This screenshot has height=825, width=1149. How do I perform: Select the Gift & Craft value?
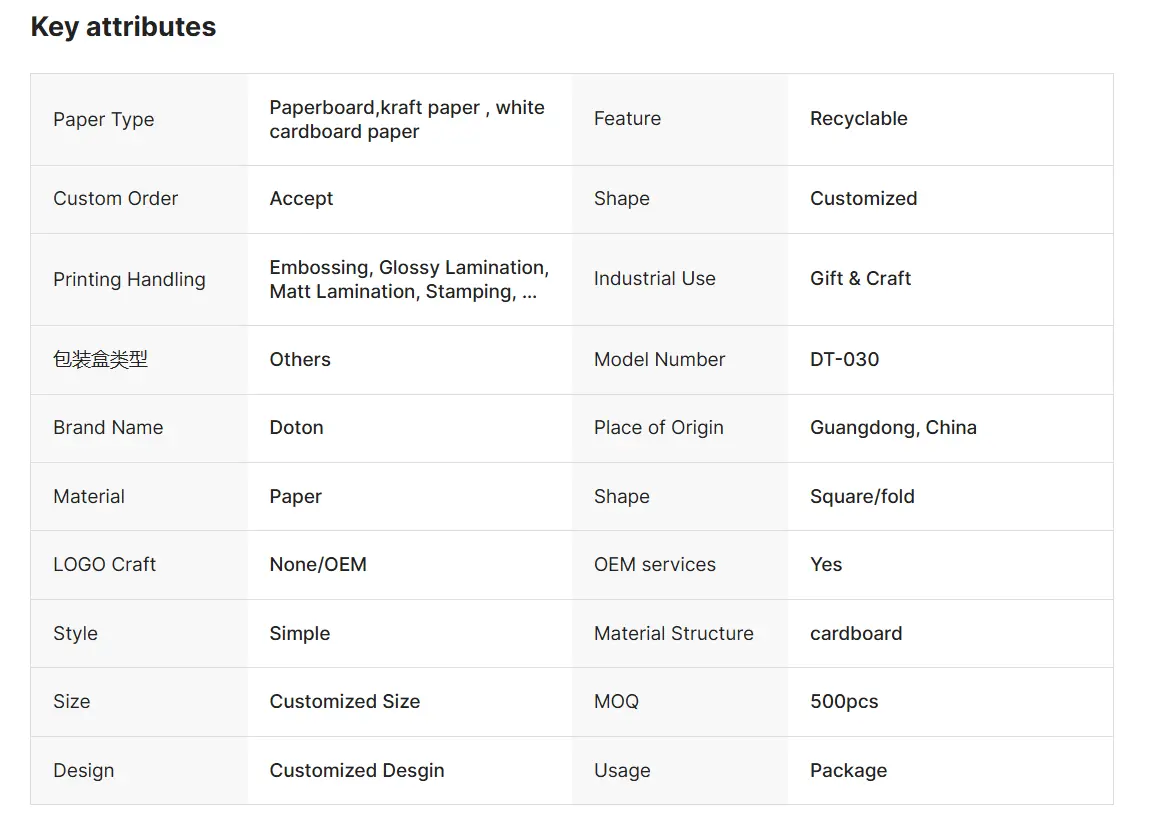[860, 278]
